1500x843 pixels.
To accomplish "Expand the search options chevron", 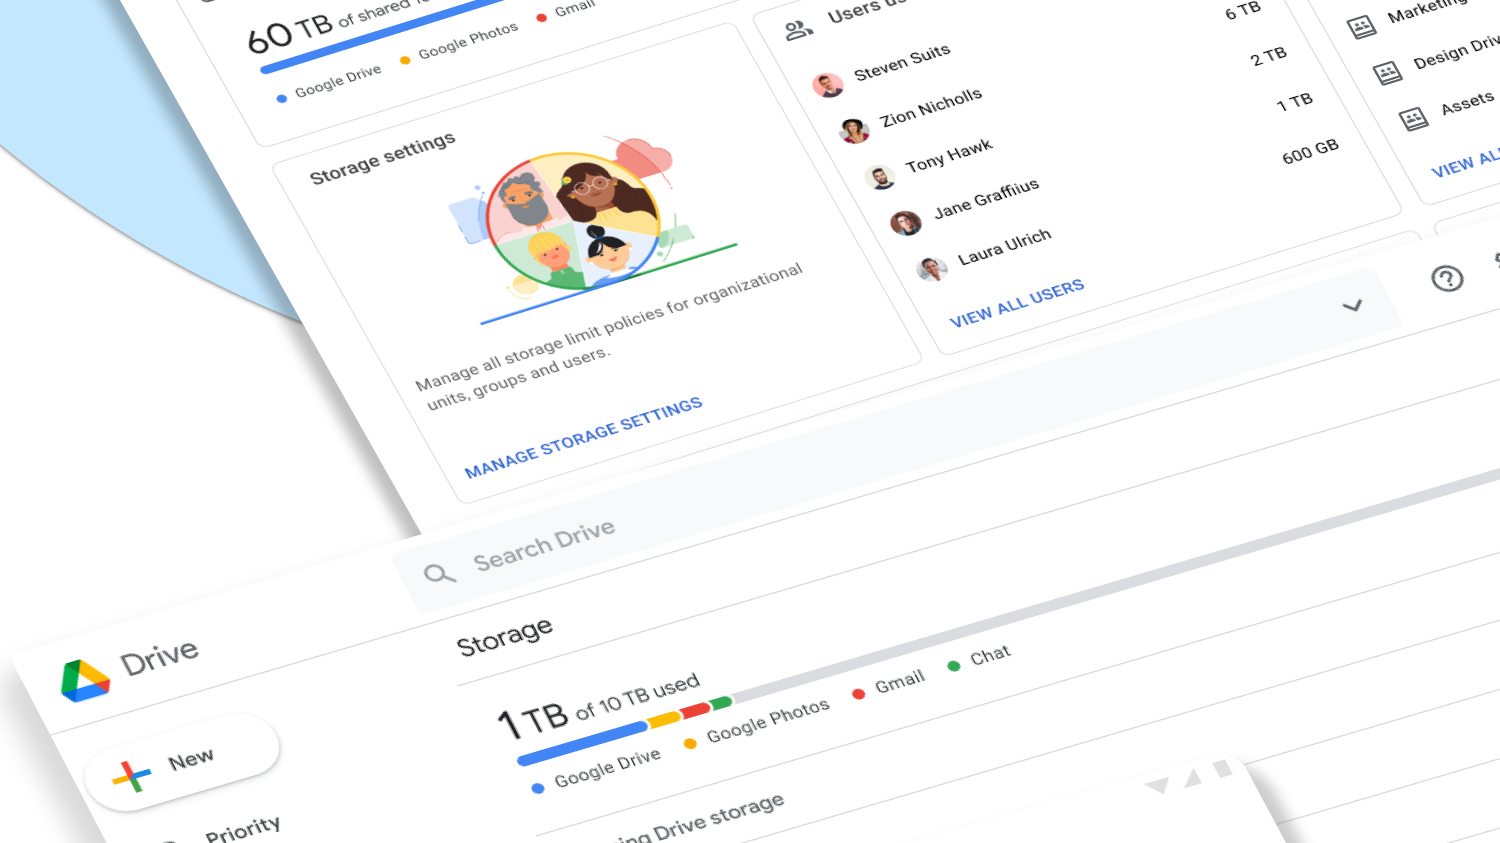I will tap(1352, 306).
